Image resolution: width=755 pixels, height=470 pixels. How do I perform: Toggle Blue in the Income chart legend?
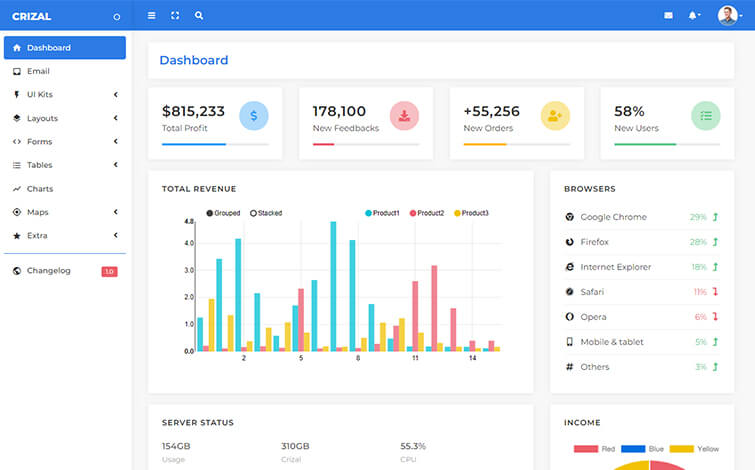[642, 449]
